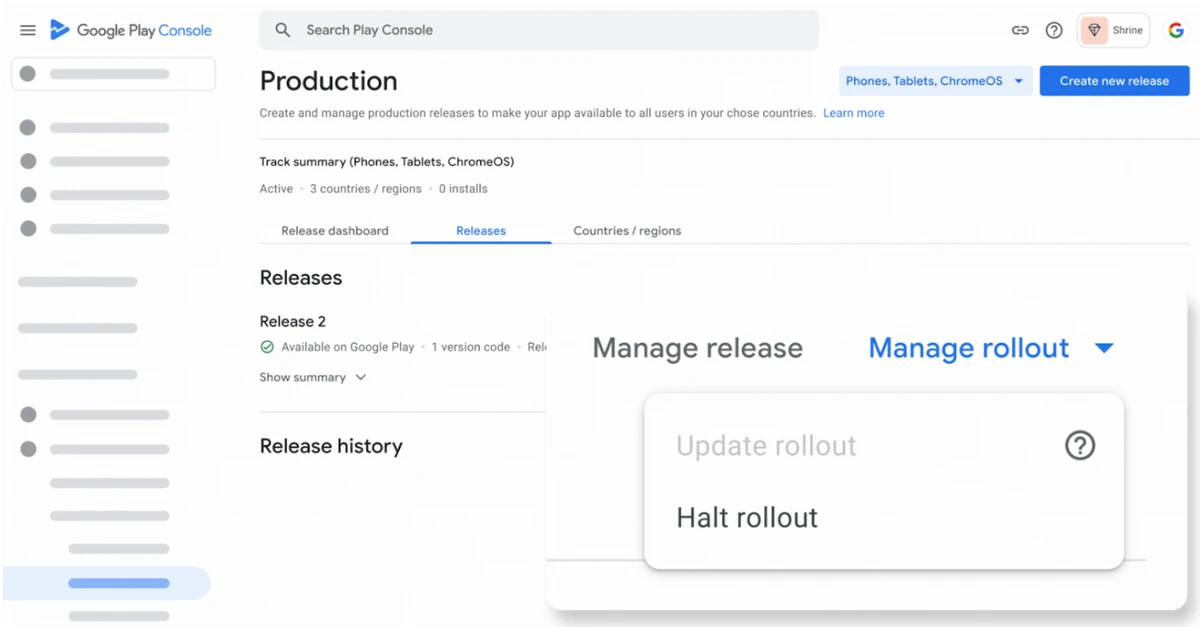
Task: Switch to the Release dashboard tab
Action: (335, 231)
